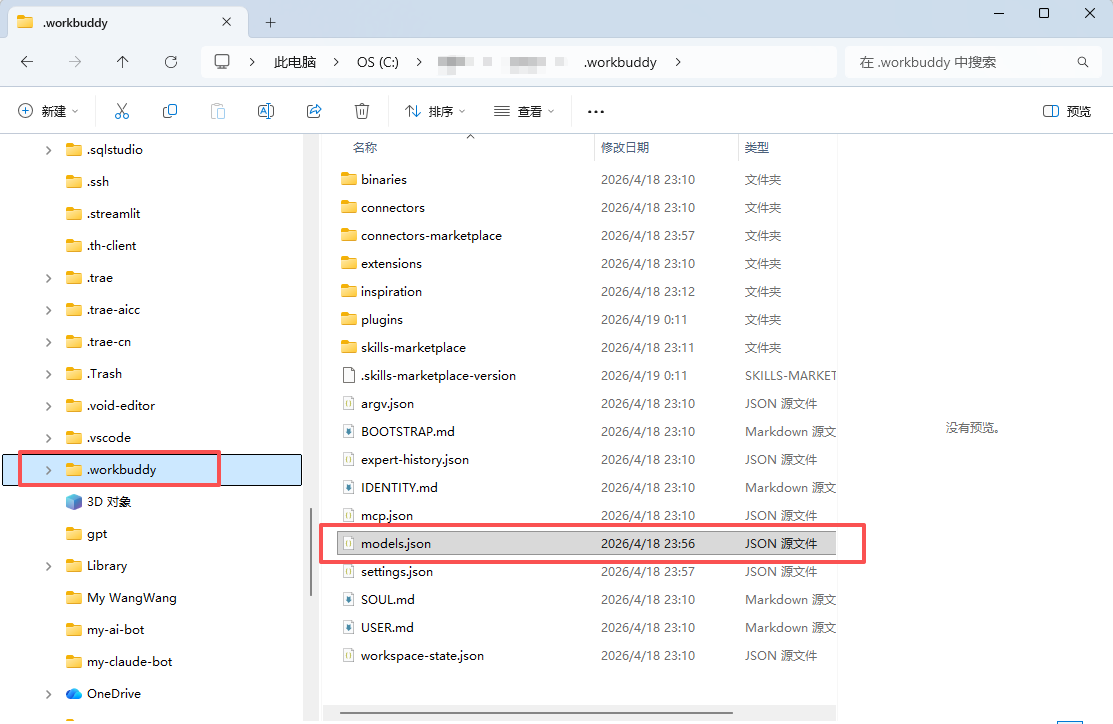Toggle the 预览 preview pane

[x=1067, y=111]
